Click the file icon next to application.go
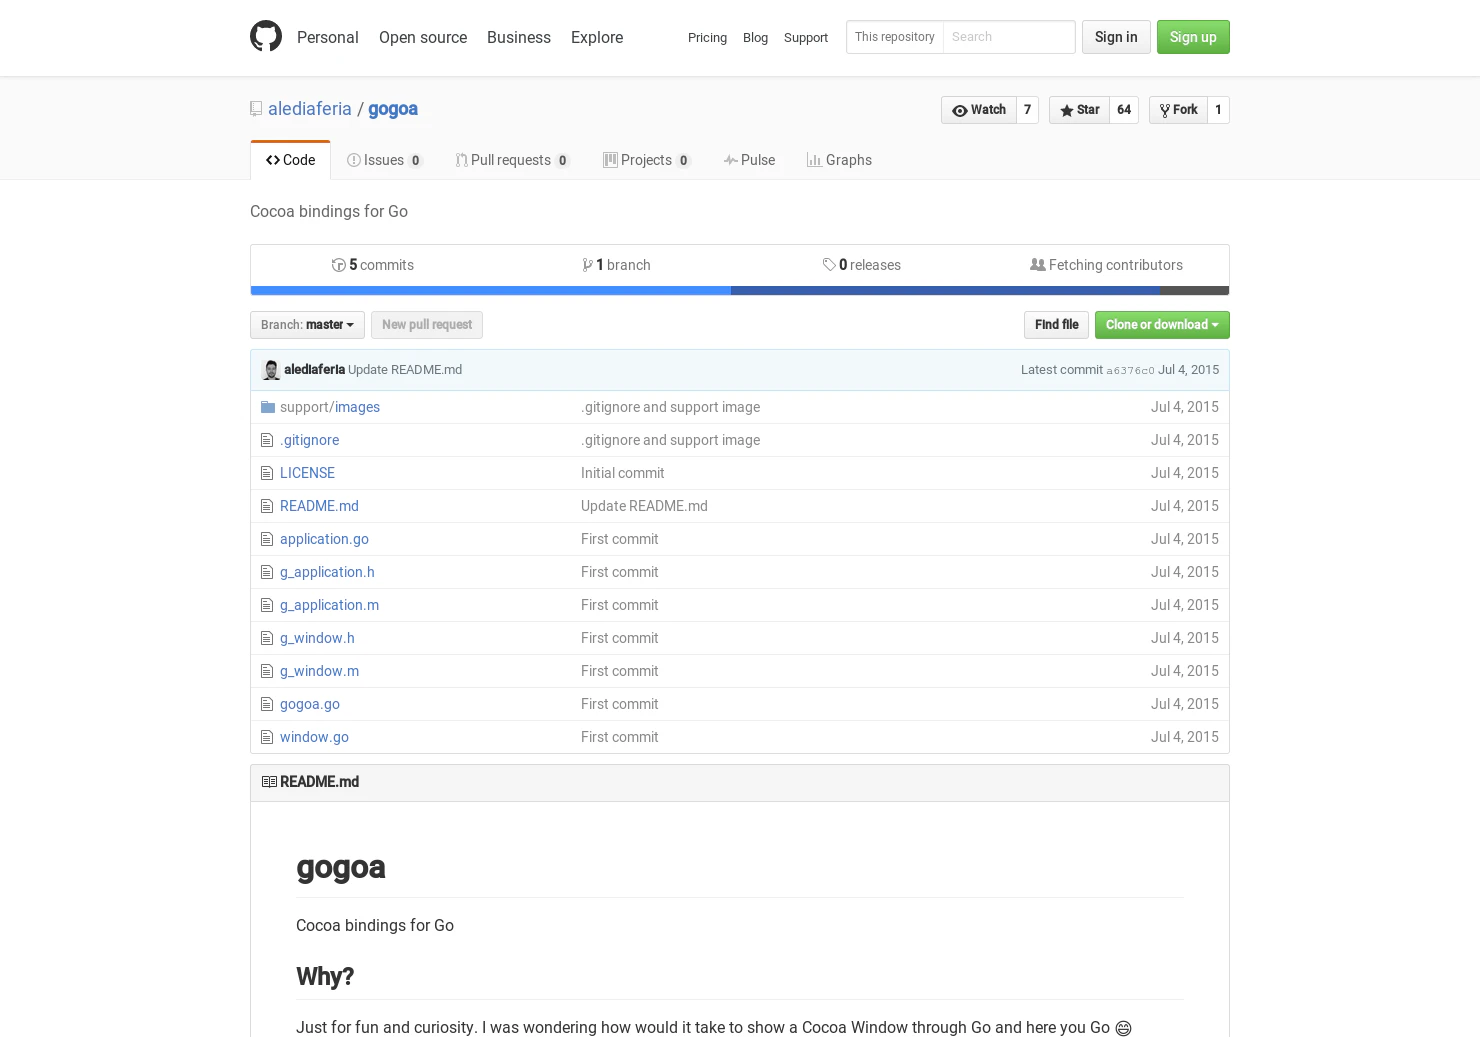 point(267,539)
